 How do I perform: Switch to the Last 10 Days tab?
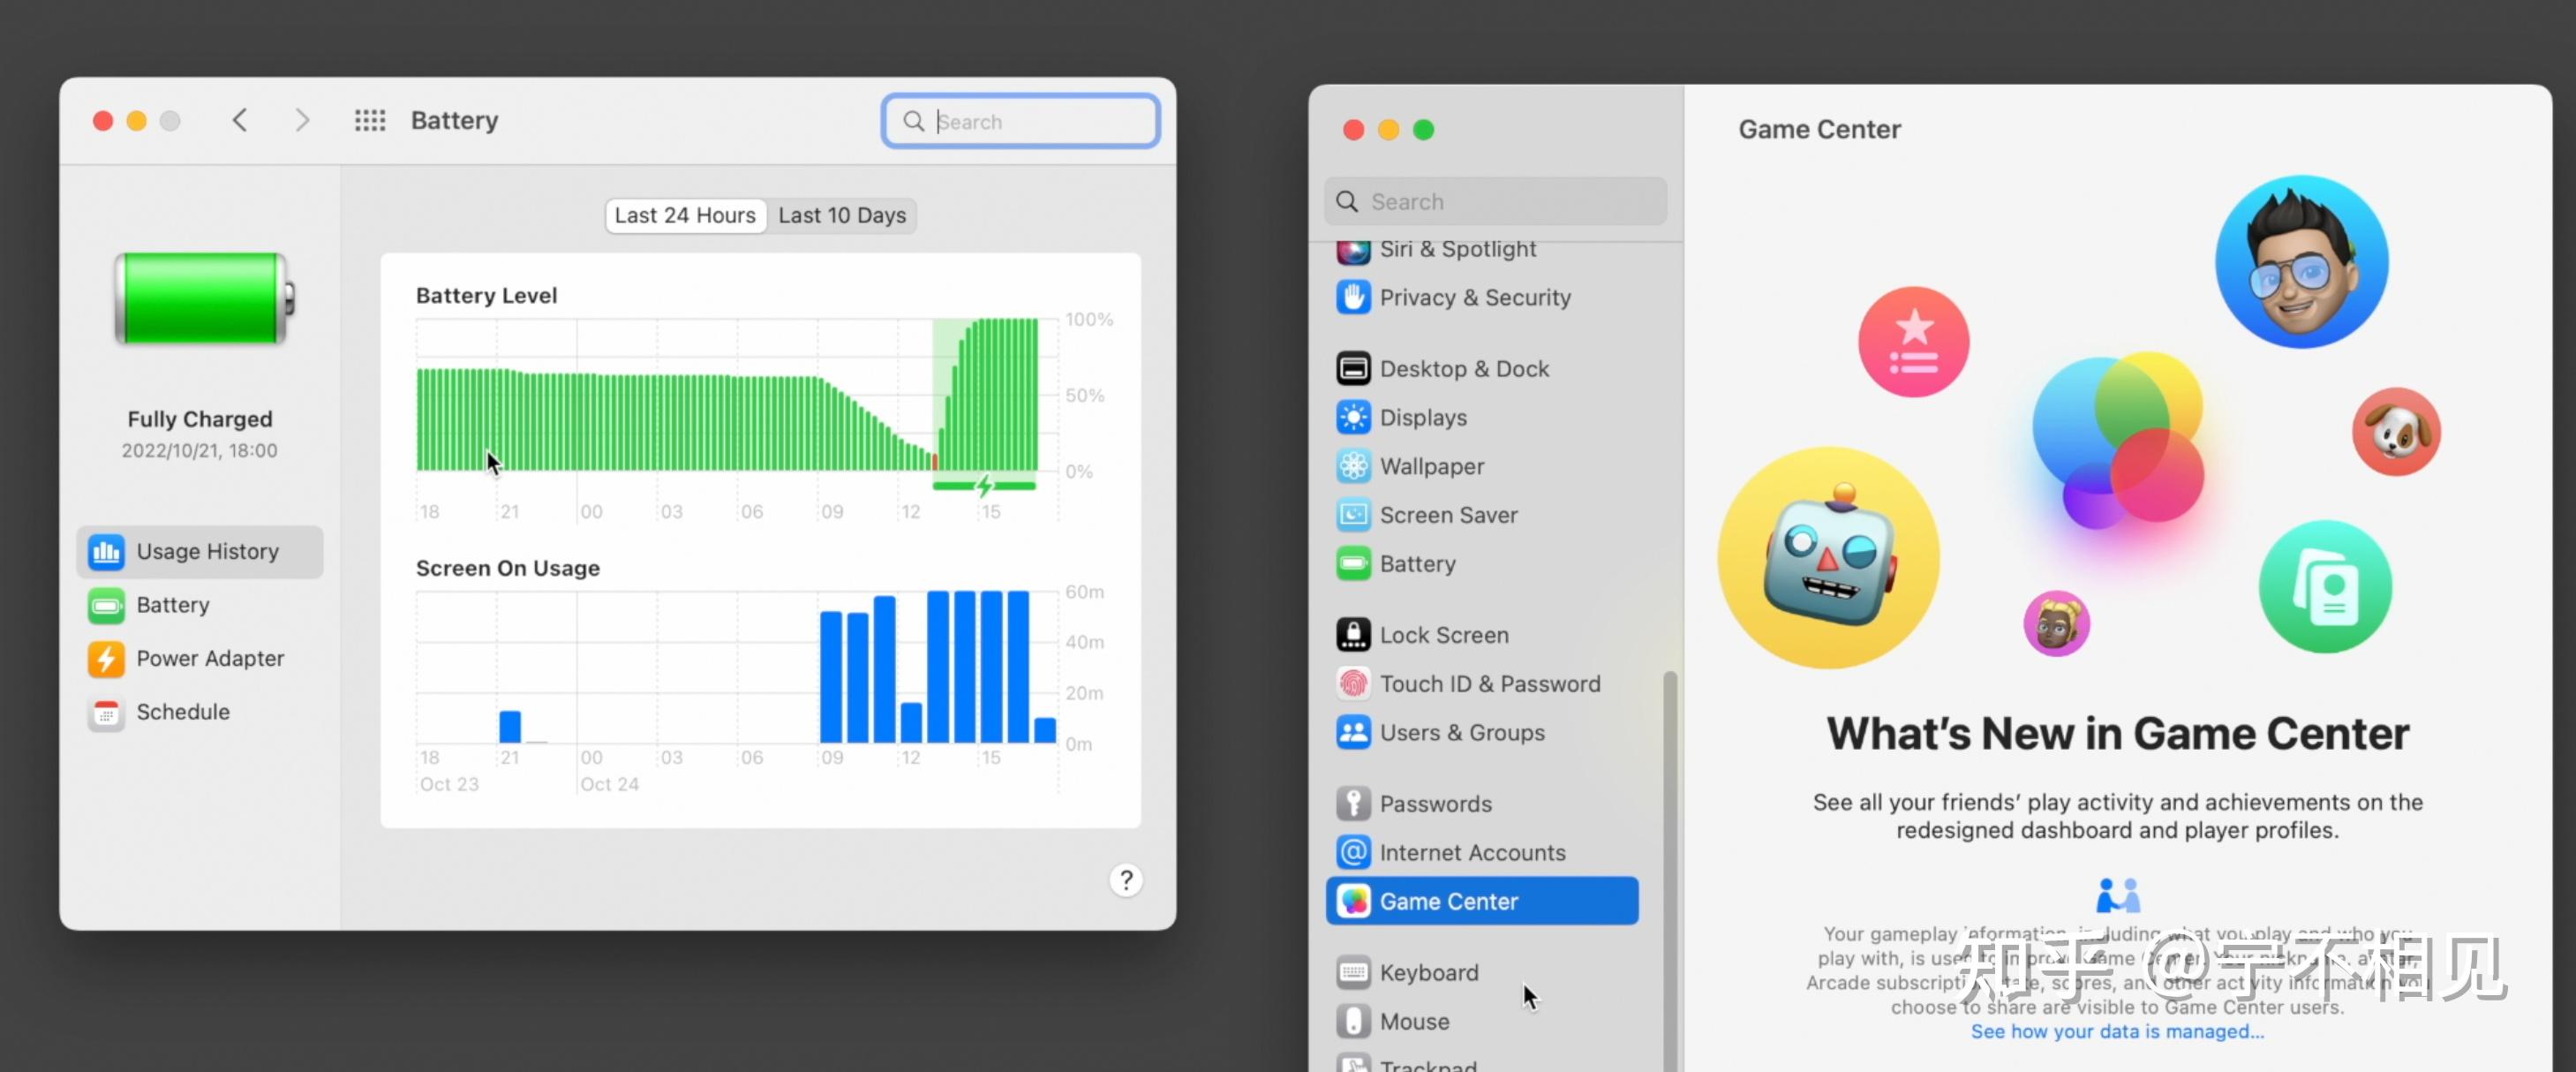point(842,215)
